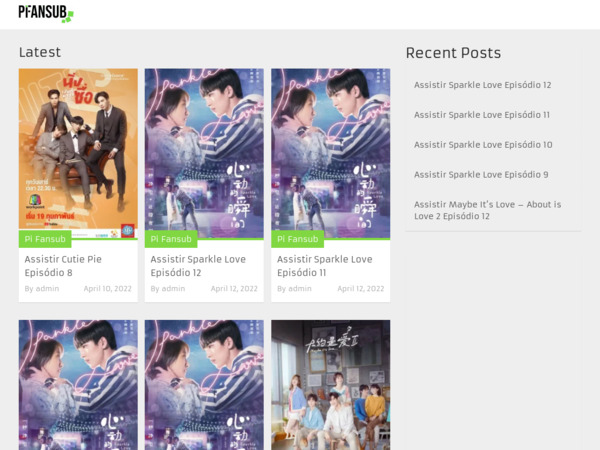Click By admin on Sparkle Love Episódio 12 card
The image size is (600, 450).
click(x=168, y=289)
